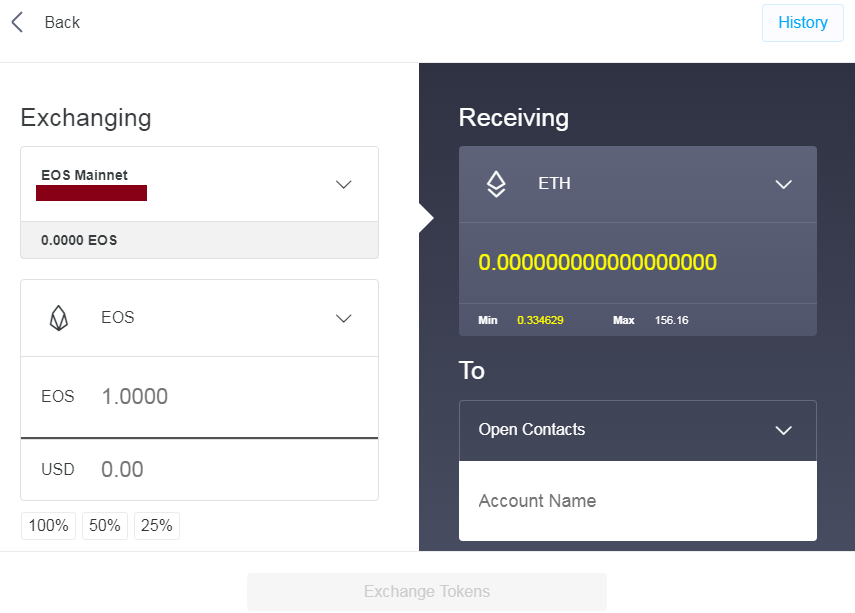
Task: Click the ETH diamond logo icon
Action: pyautogui.click(x=496, y=184)
